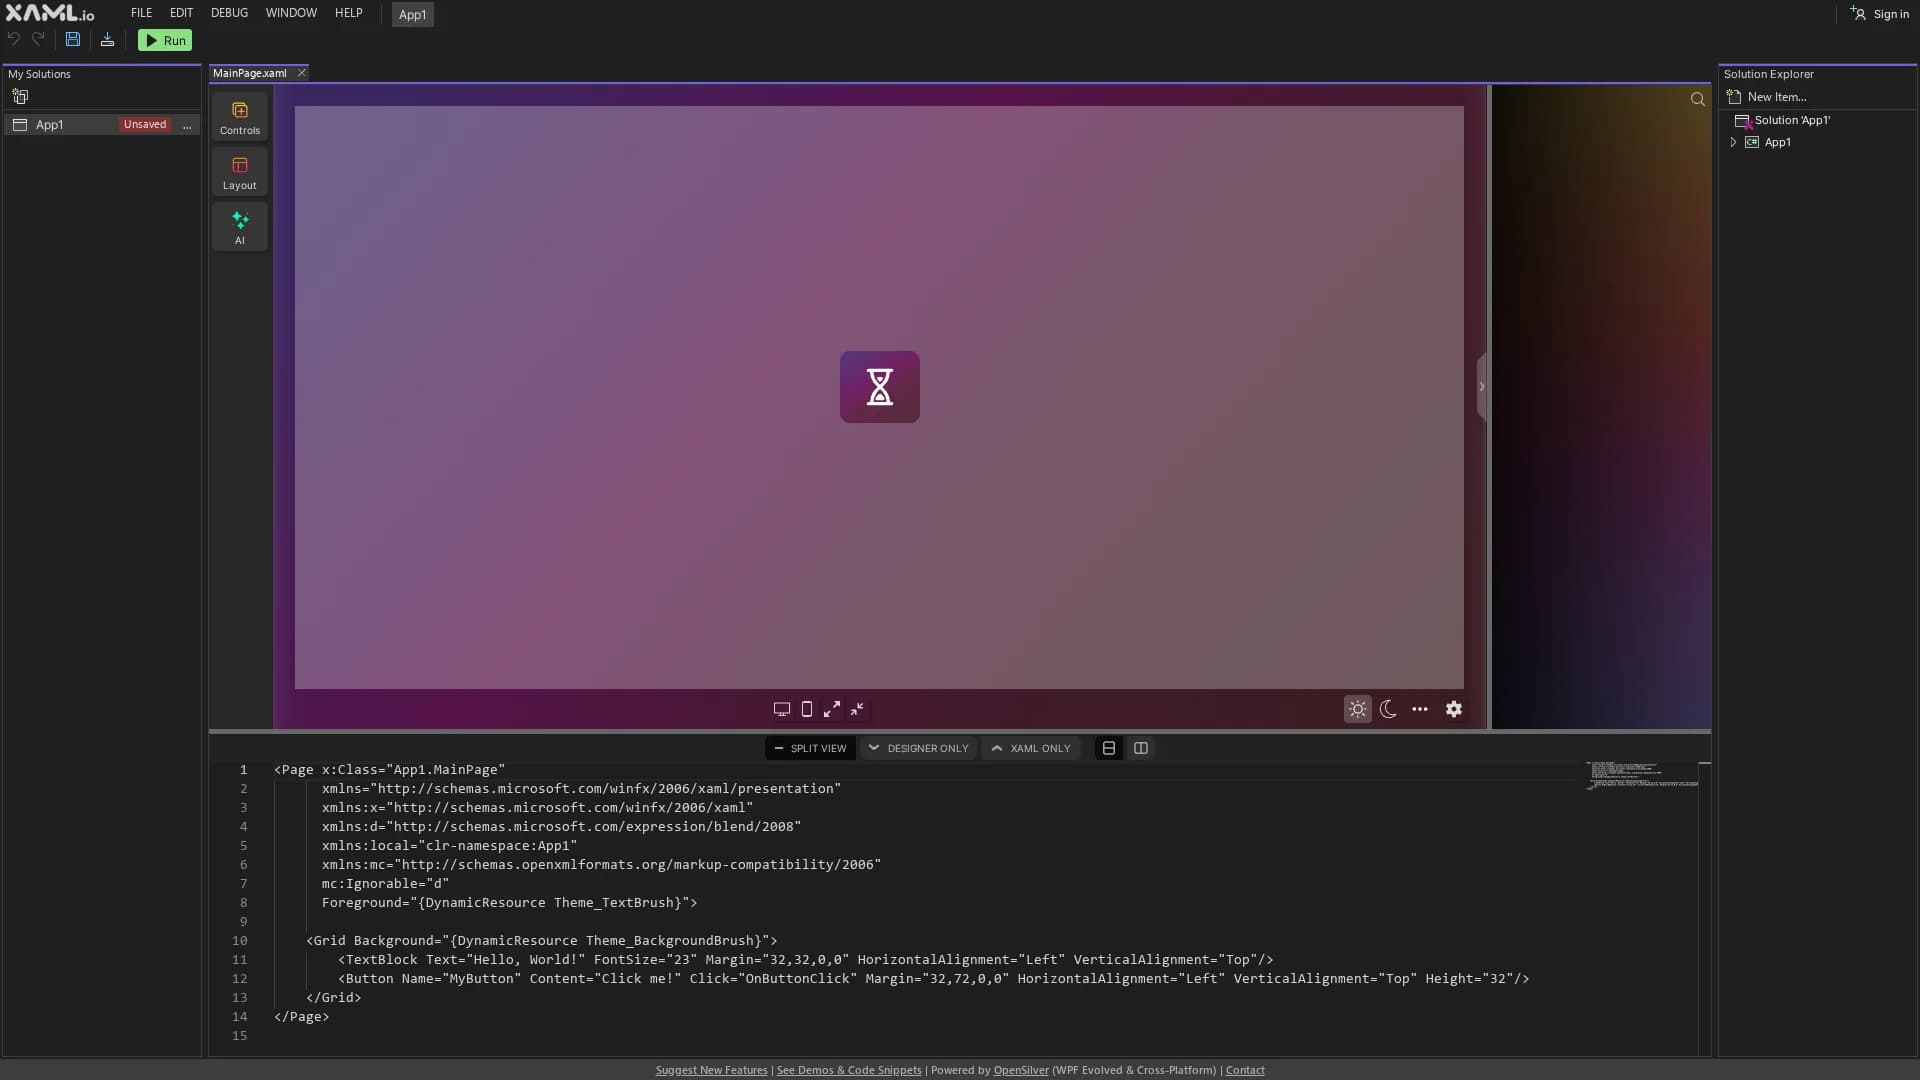
Task: Open the EDIT menu
Action: [181, 13]
